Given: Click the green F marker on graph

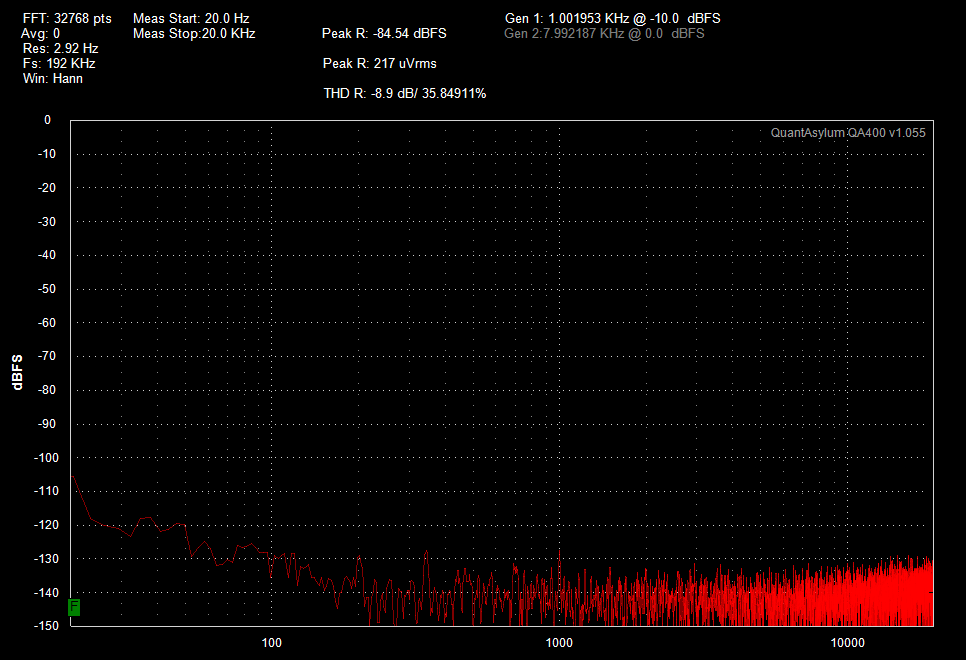Looking at the screenshot, I should [x=74, y=607].
